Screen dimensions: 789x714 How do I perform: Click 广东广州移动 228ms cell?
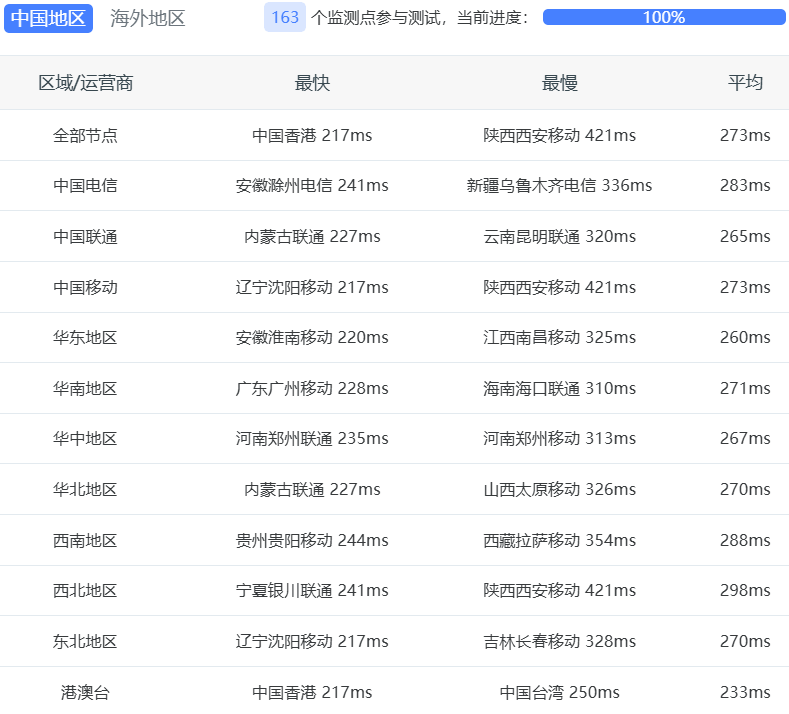point(312,388)
